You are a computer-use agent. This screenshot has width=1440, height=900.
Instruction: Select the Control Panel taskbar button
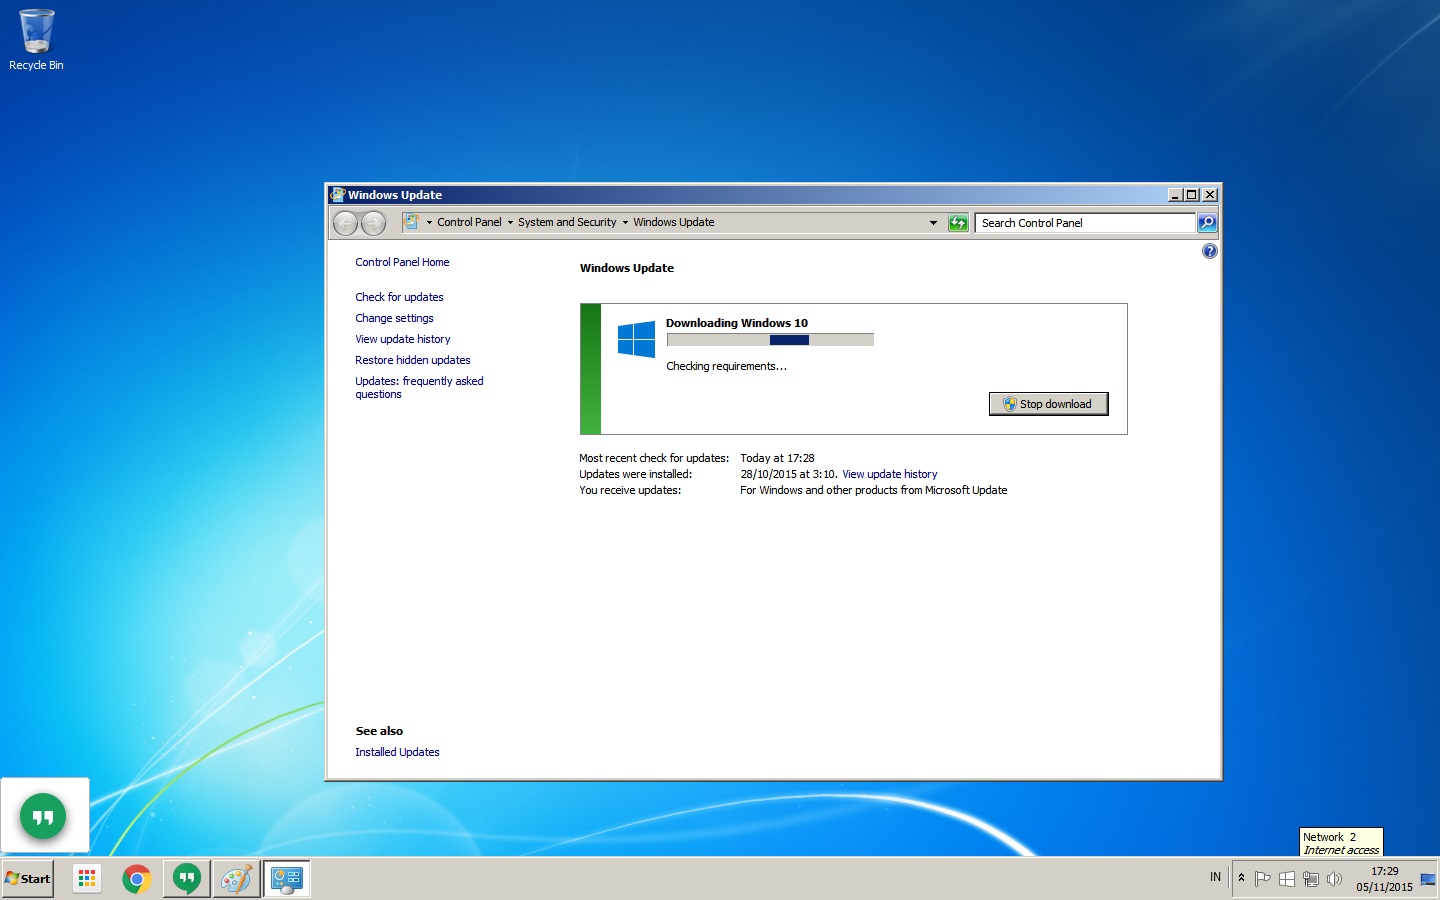287,879
